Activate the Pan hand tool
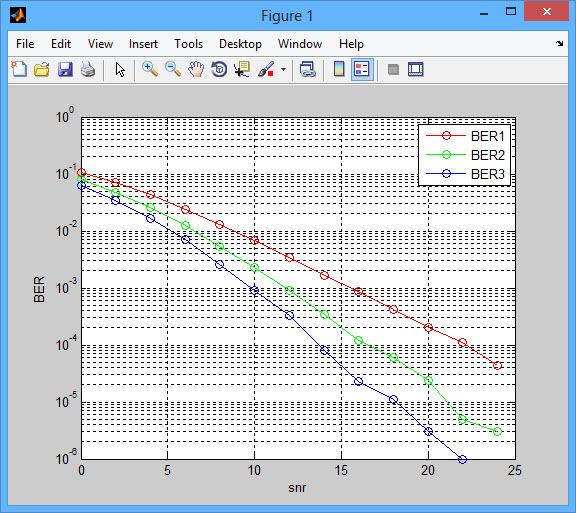The width and height of the screenshot is (576, 513). pyautogui.click(x=196, y=69)
